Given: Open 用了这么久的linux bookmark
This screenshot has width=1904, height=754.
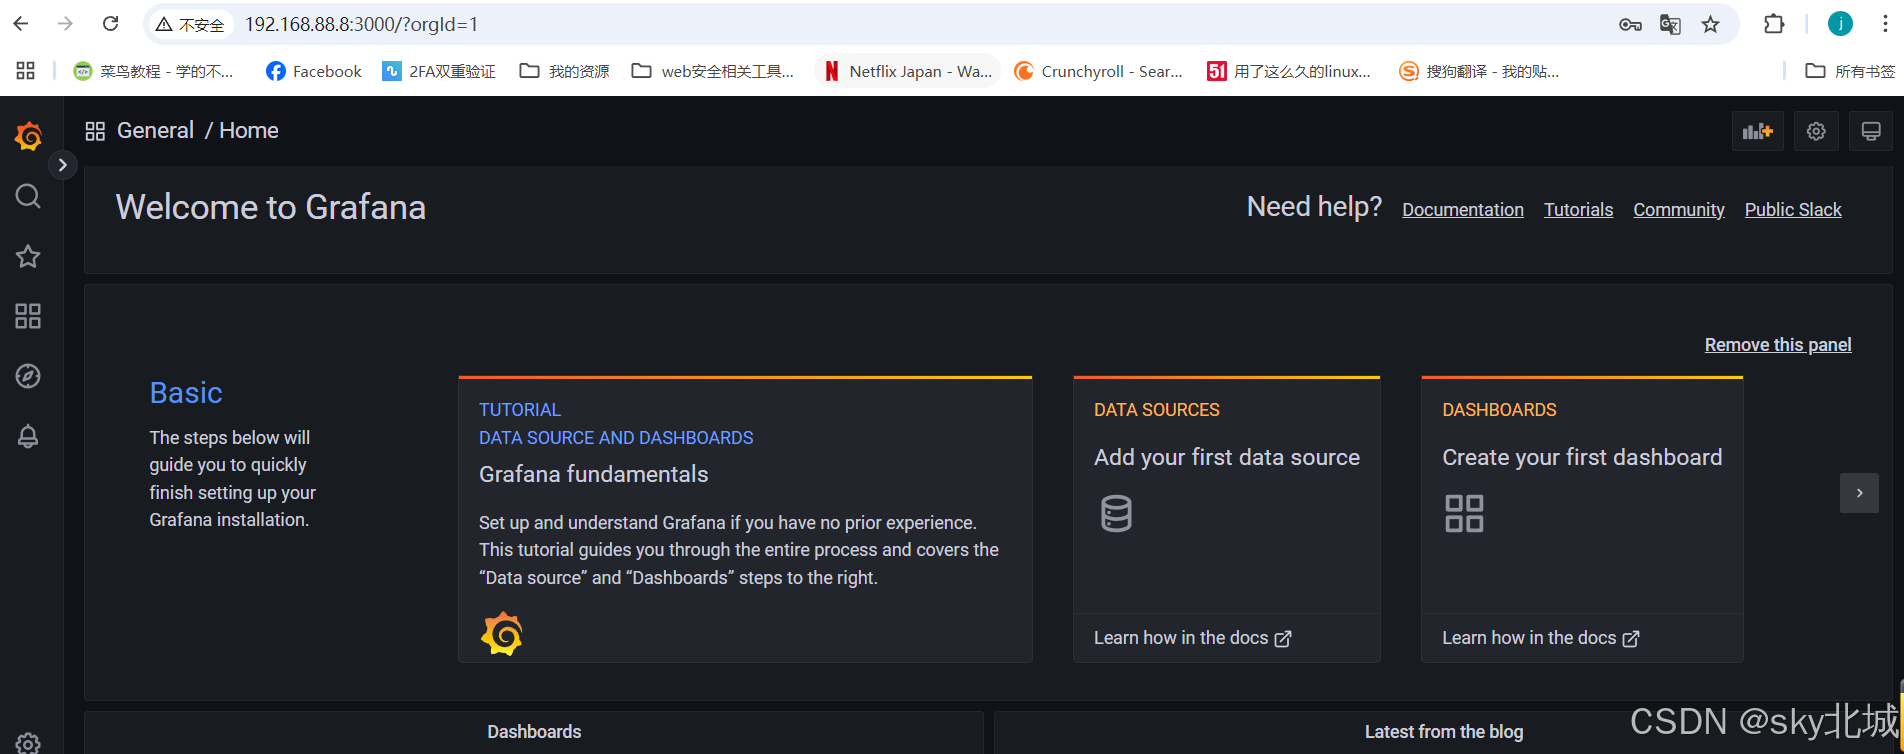Looking at the screenshot, I should pos(1289,71).
